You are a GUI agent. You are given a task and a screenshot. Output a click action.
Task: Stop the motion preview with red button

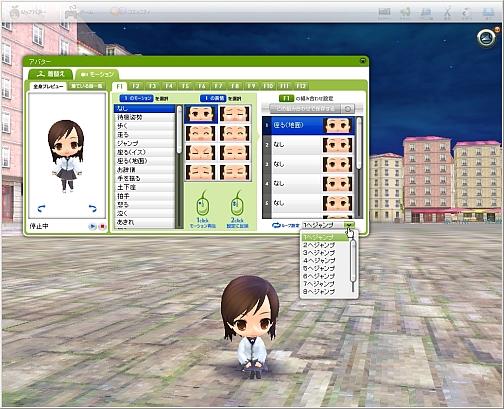click(x=102, y=226)
